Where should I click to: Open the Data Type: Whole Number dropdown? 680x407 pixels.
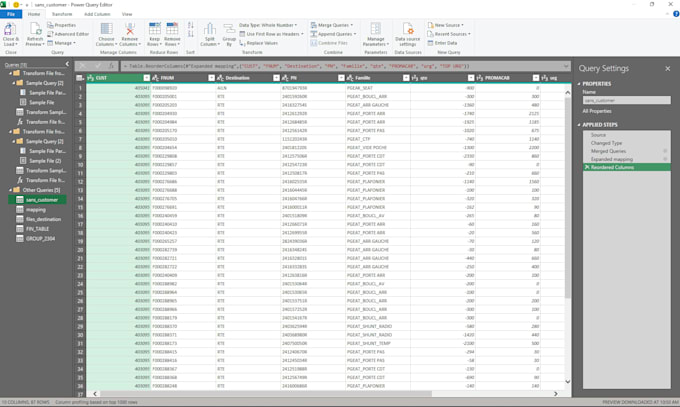268,25
